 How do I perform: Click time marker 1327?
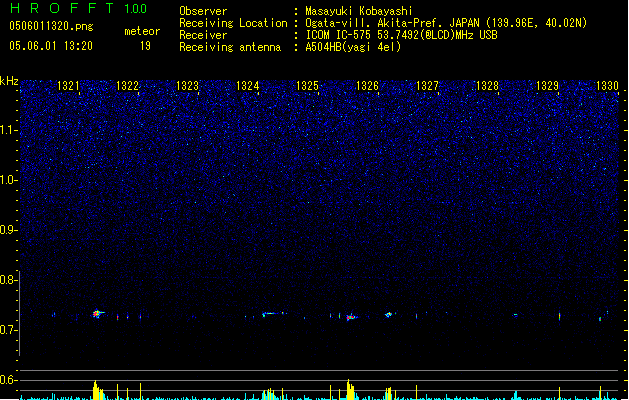428,86
